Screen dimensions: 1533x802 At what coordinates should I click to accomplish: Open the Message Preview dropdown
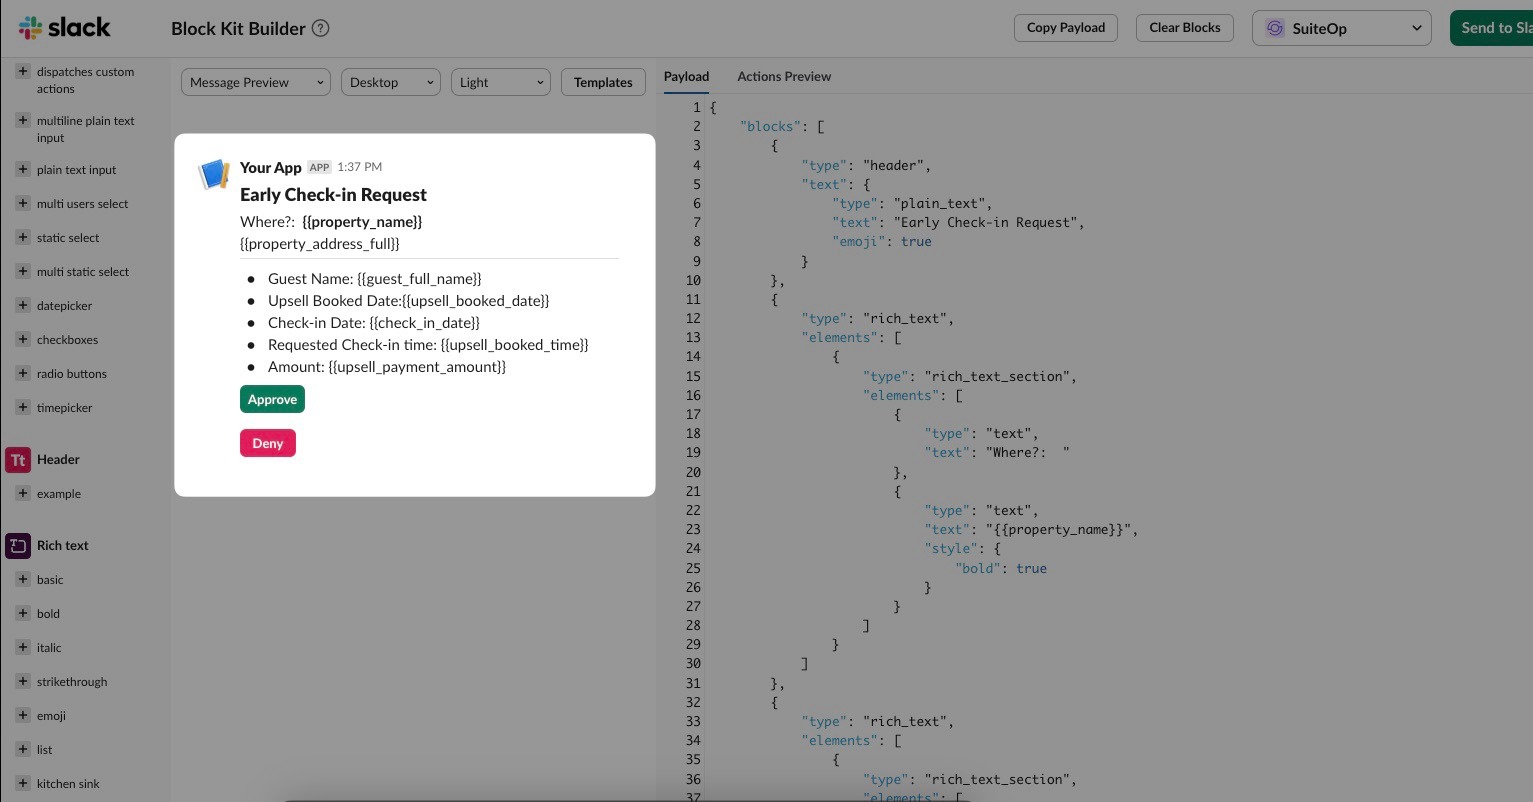[255, 83]
